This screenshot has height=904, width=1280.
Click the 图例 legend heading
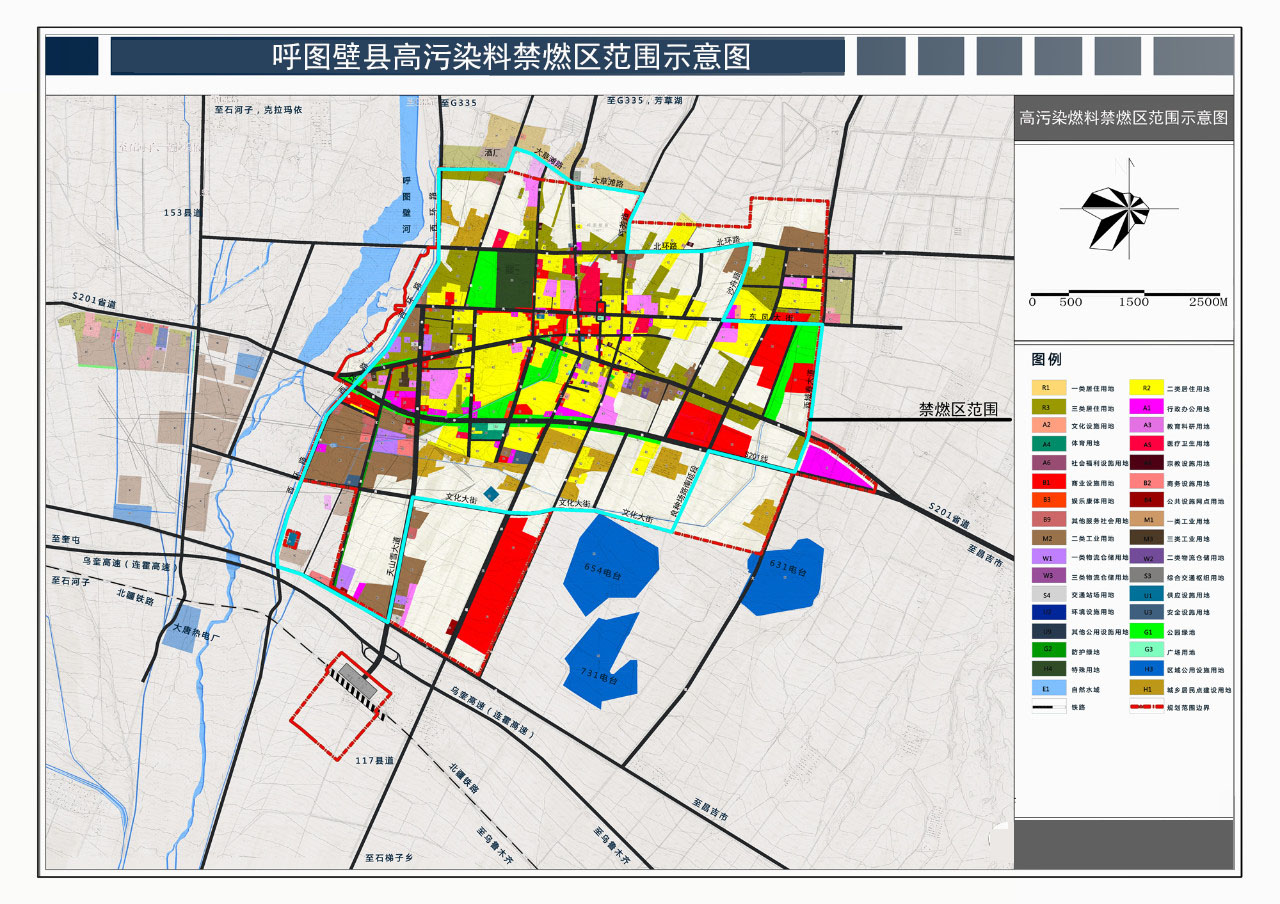pos(1046,360)
